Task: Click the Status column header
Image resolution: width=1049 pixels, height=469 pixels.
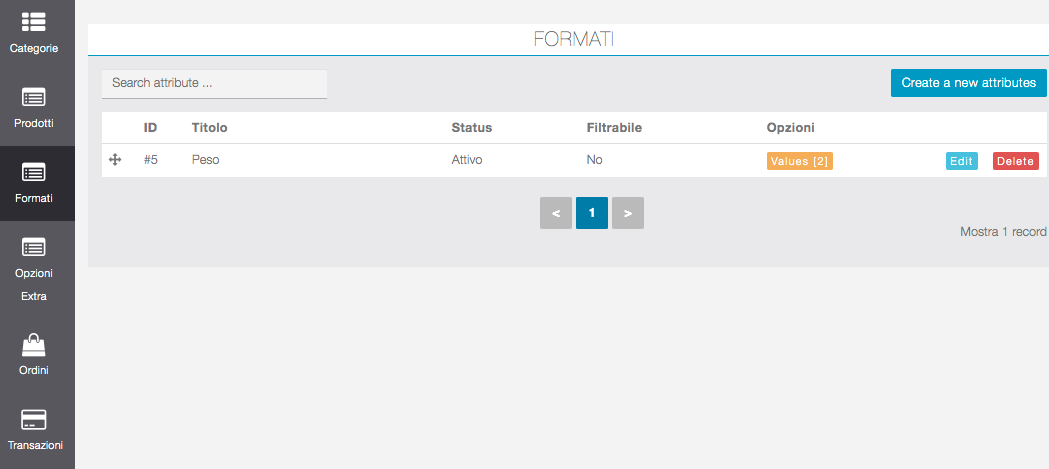Action: (x=471, y=128)
